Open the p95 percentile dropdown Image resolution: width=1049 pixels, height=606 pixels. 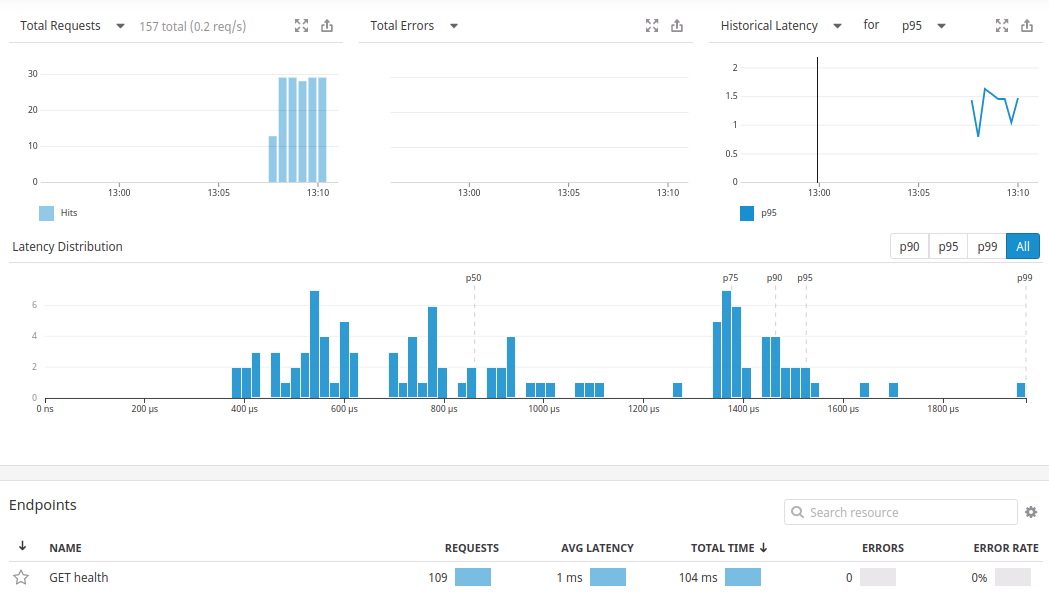941,26
